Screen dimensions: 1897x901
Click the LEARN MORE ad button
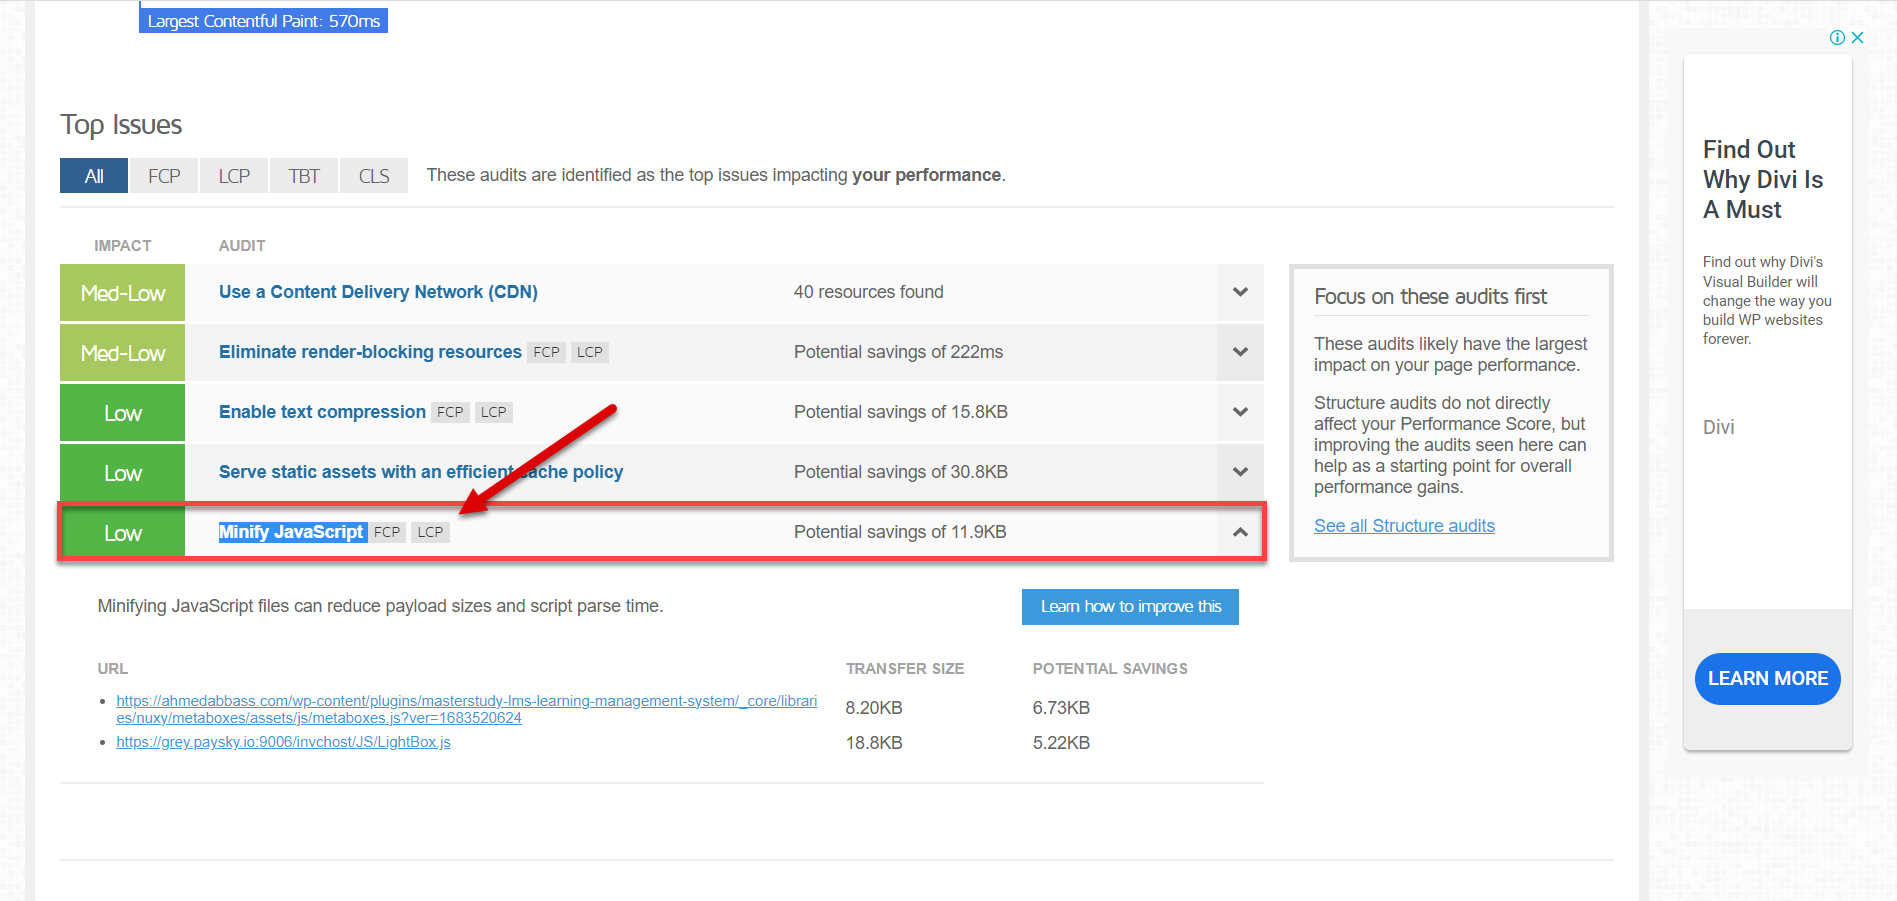(1767, 679)
